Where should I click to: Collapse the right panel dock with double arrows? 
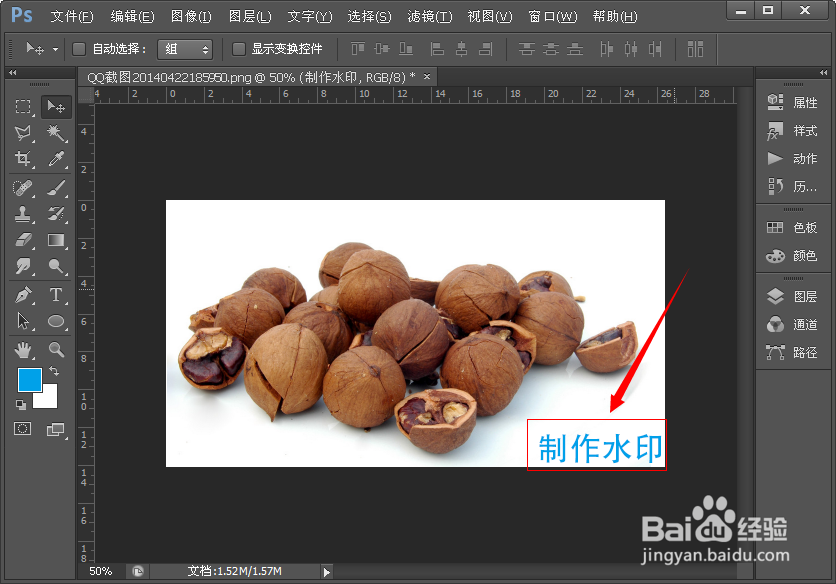[x=821, y=72]
